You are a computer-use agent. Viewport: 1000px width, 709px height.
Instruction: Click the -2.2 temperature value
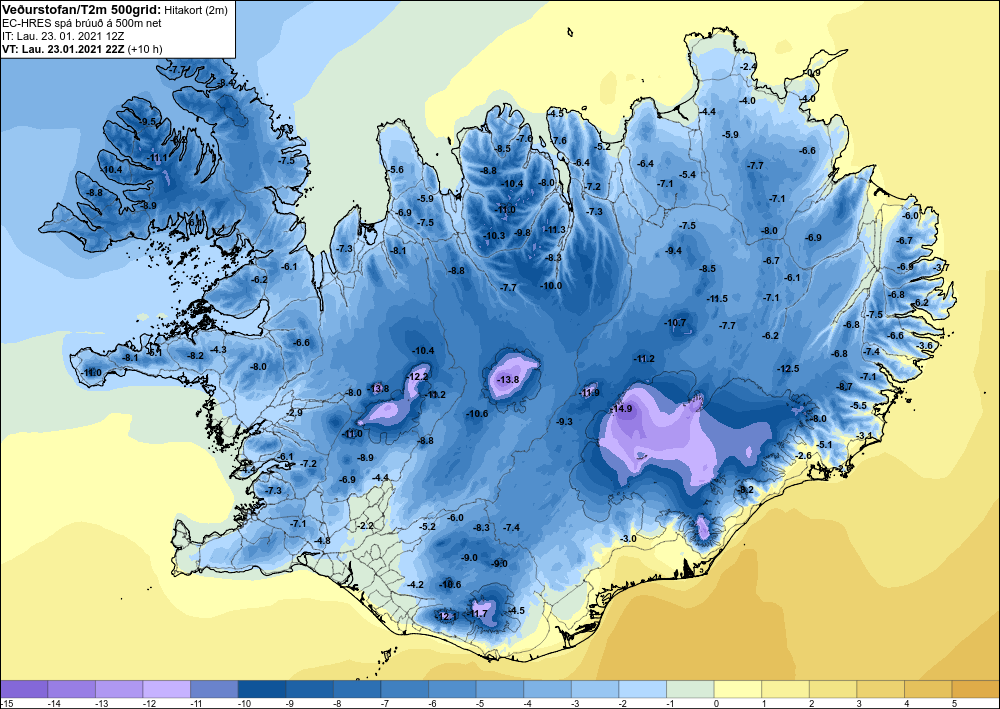pos(366,525)
